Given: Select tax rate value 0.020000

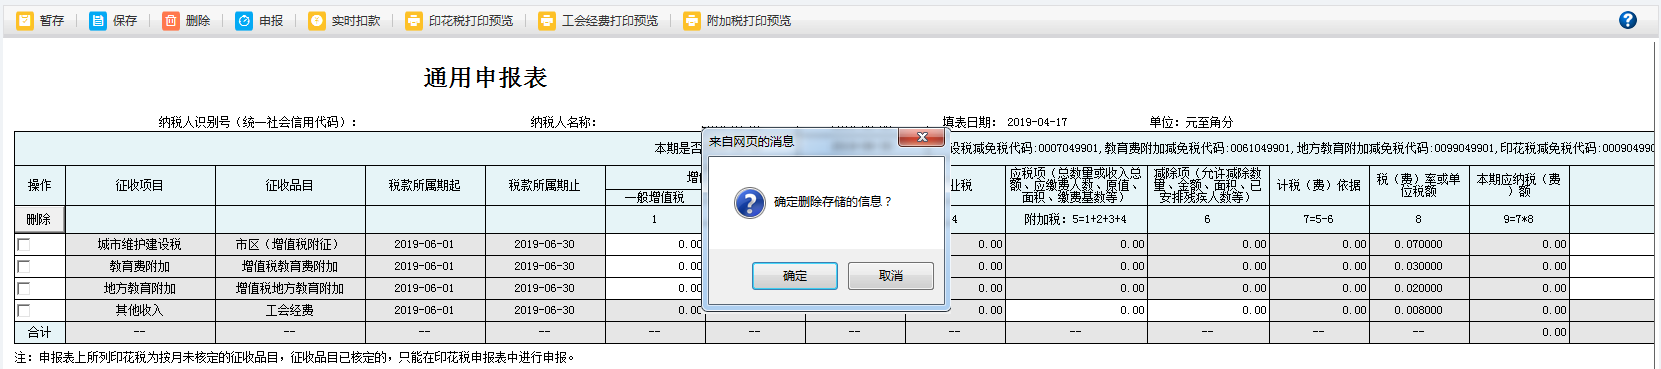Looking at the screenshot, I should [x=1419, y=289].
